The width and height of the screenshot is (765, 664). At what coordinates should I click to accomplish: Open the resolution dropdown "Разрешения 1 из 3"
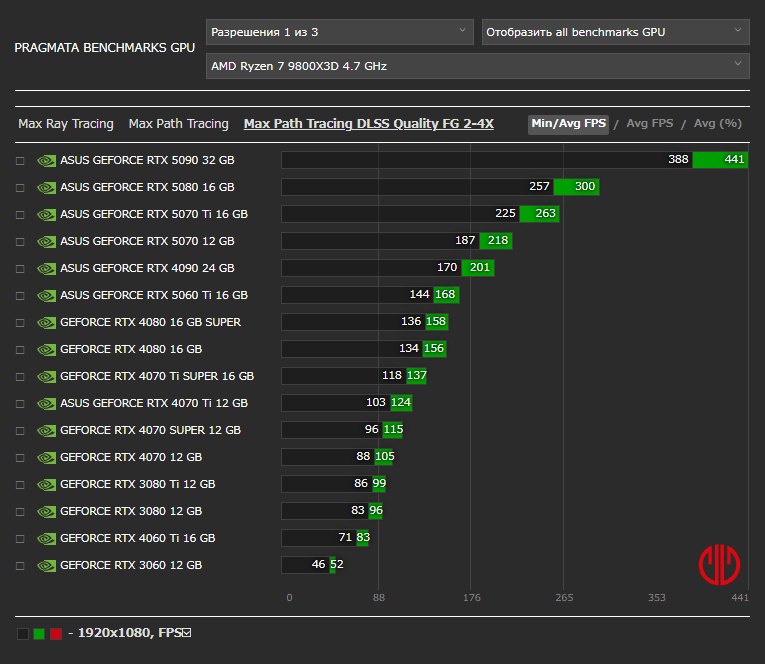point(339,32)
